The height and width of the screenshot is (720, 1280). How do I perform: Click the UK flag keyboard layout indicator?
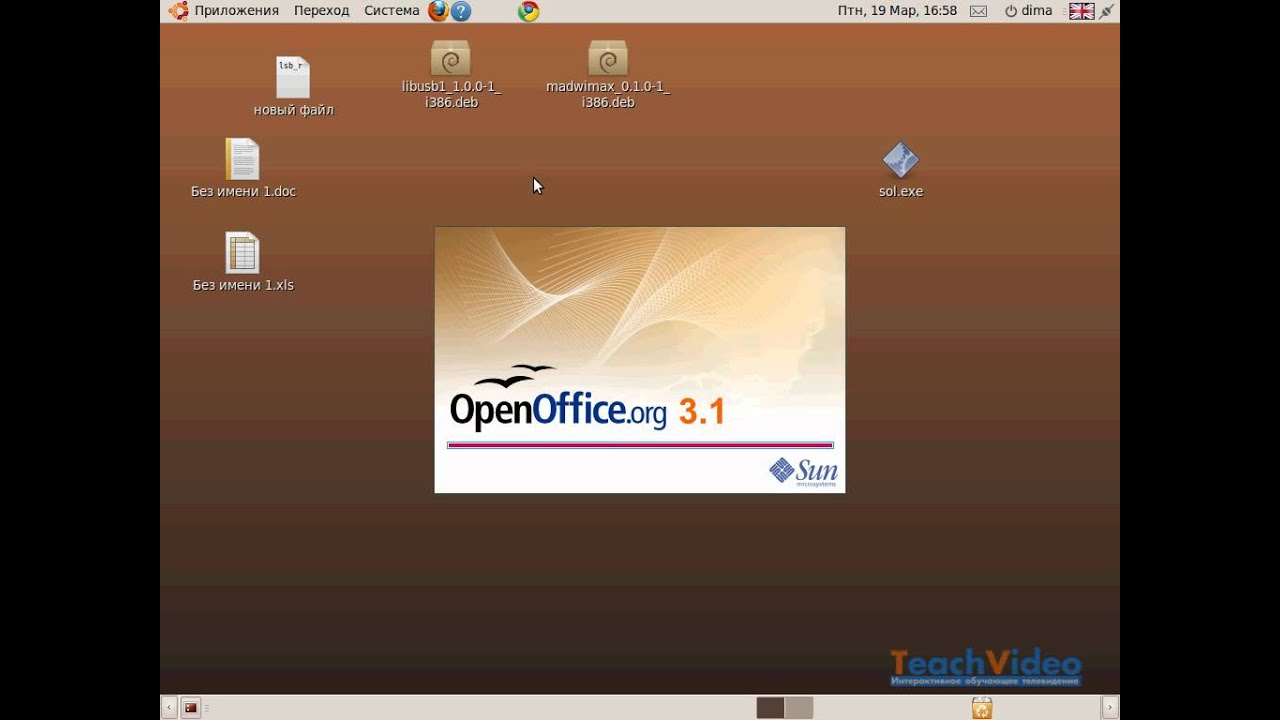pos(1082,11)
